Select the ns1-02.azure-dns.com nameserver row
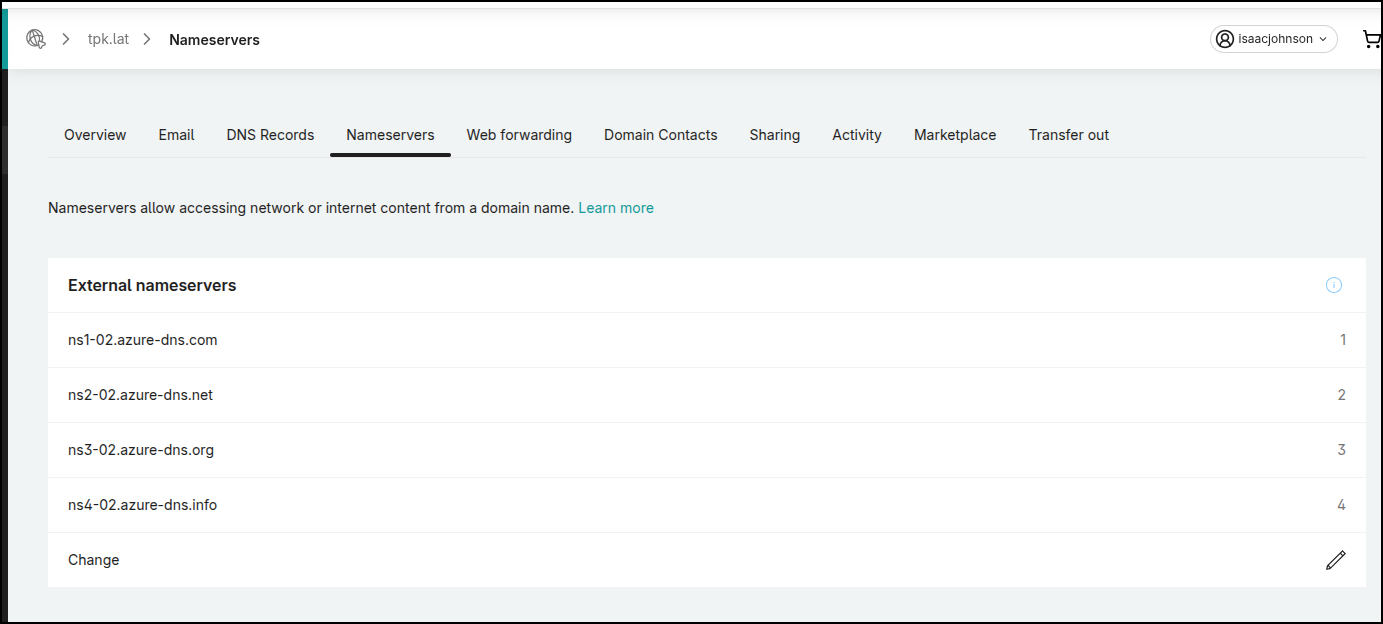1383x624 pixels. pyautogui.click(x=143, y=340)
